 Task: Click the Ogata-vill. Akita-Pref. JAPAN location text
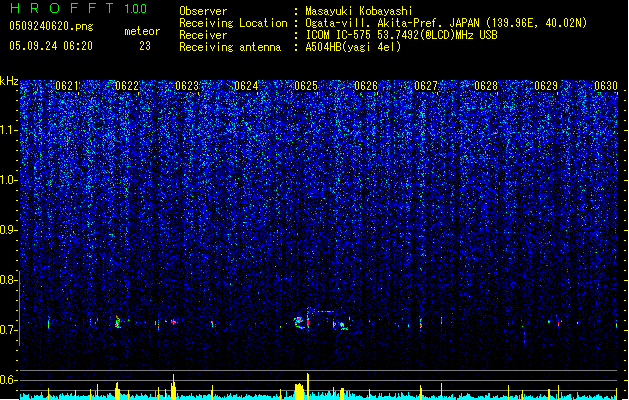[x=446, y=23]
